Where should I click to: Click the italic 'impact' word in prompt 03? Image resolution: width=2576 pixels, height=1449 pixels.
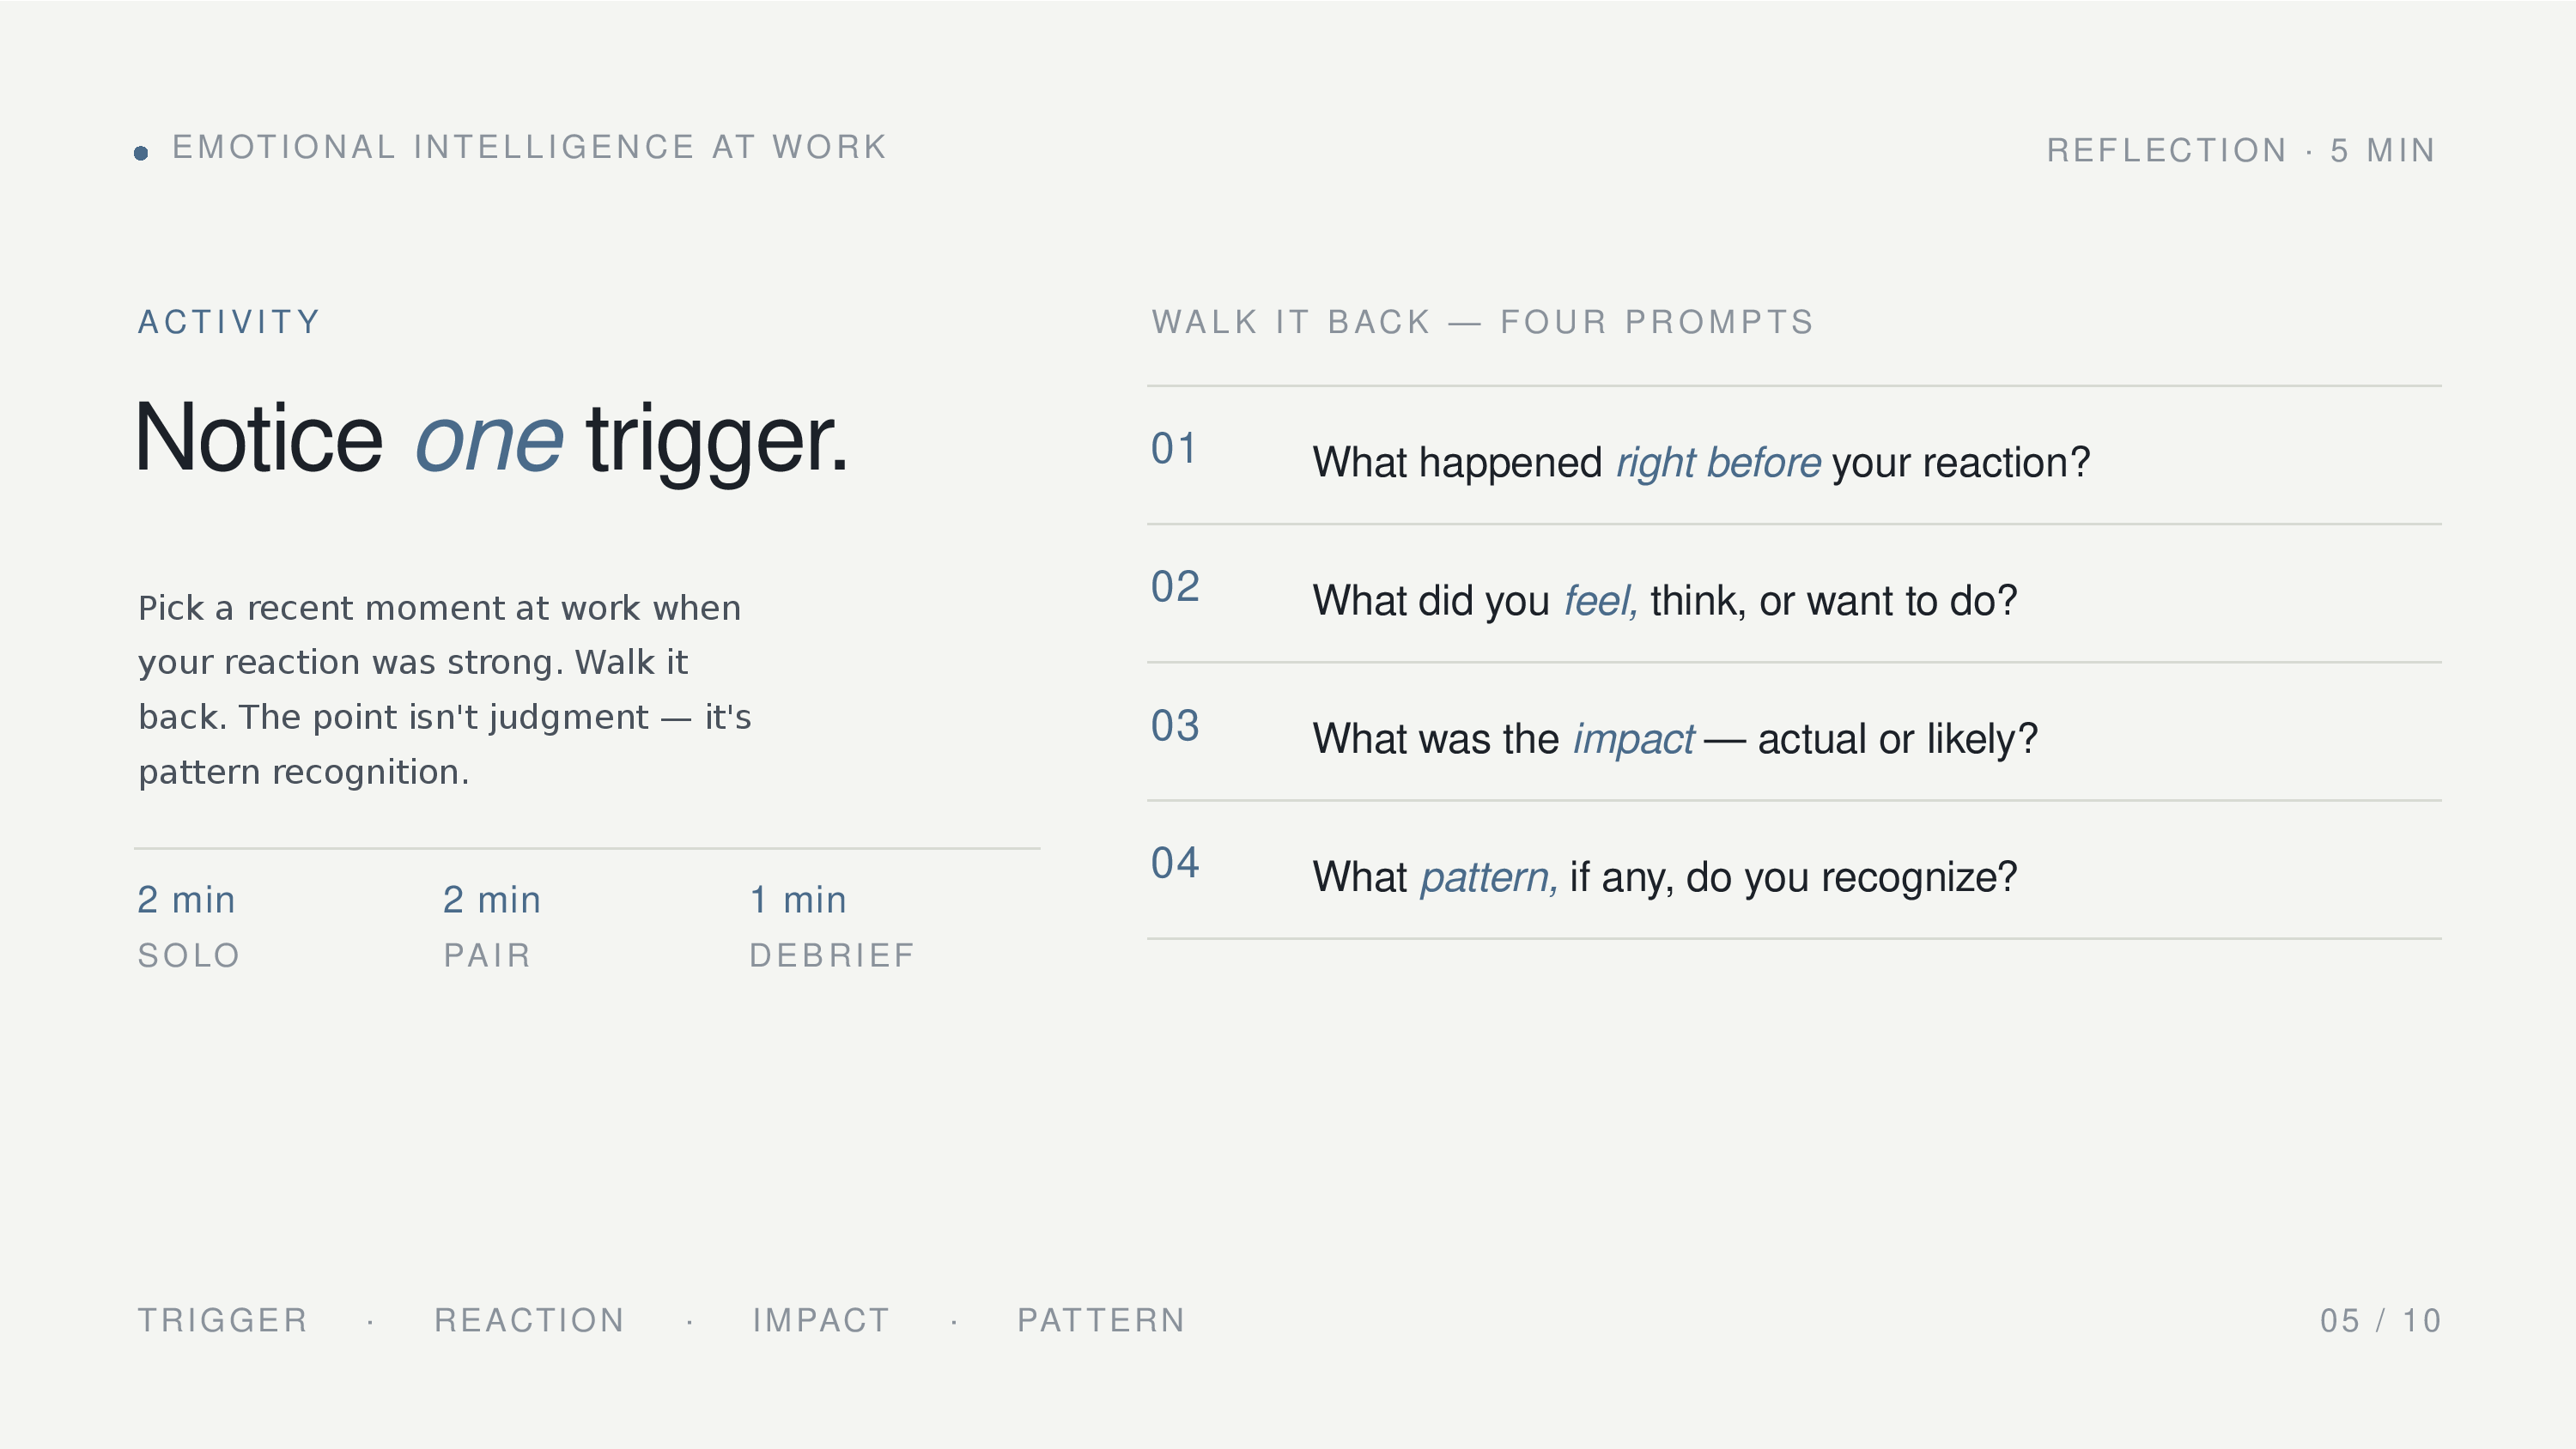click(1633, 739)
